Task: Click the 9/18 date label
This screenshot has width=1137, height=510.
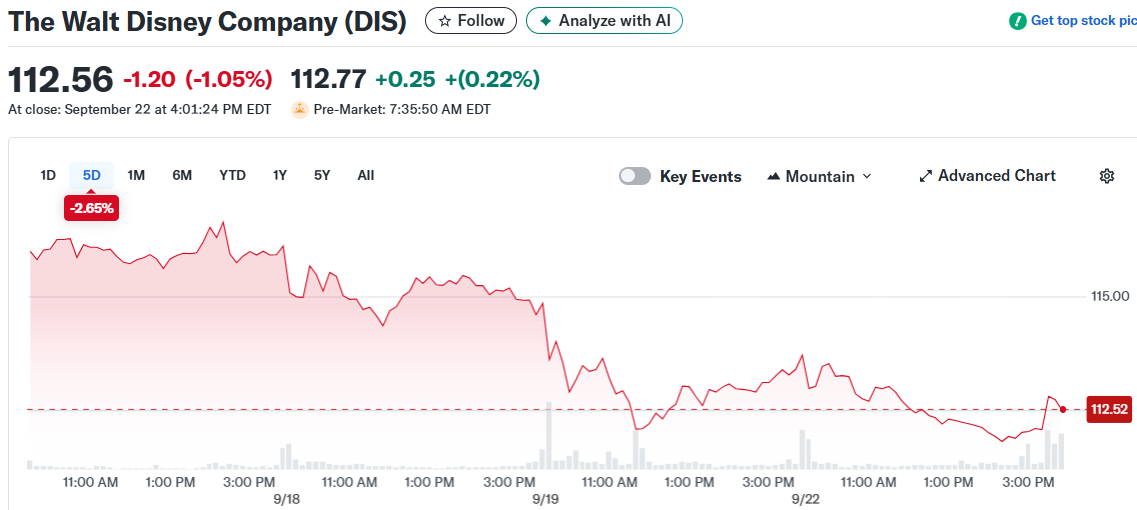Action: coord(287,500)
